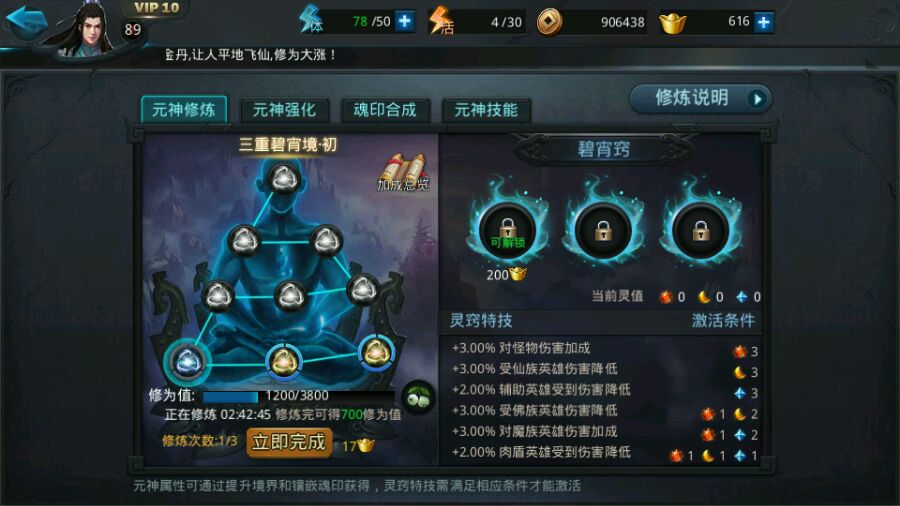
Task: Click the 修为值 progress bar
Action: click(x=297, y=395)
